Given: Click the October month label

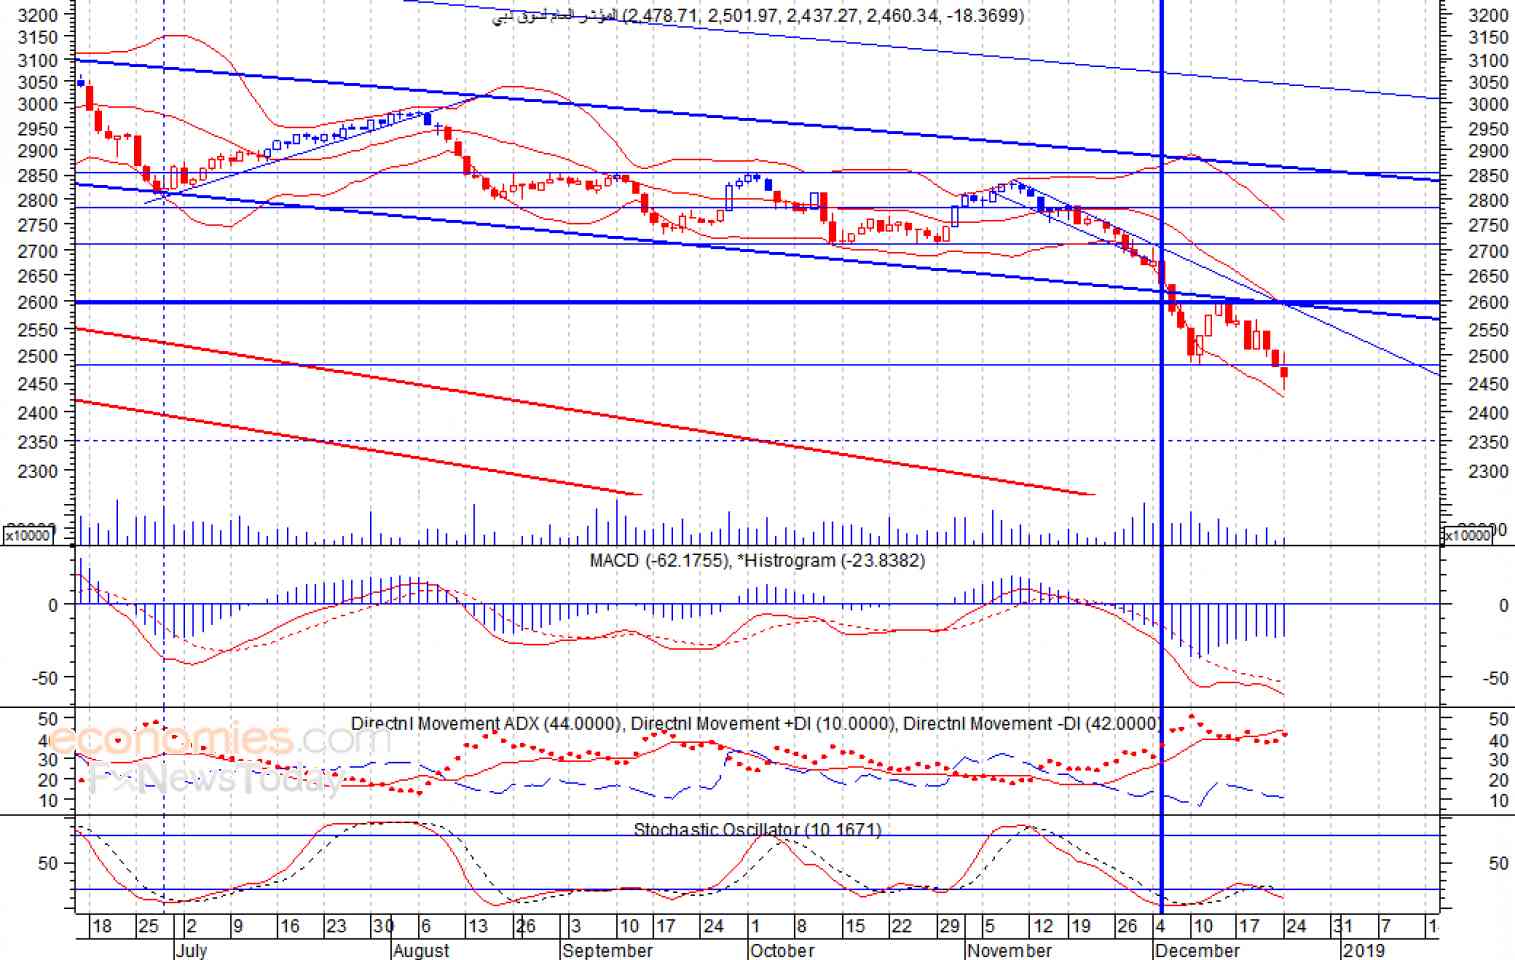Looking at the screenshot, I should pos(782,949).
